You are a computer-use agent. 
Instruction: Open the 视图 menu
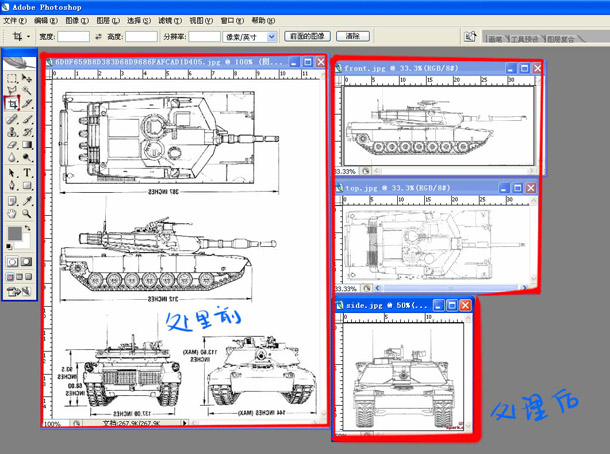coord(201,21)
